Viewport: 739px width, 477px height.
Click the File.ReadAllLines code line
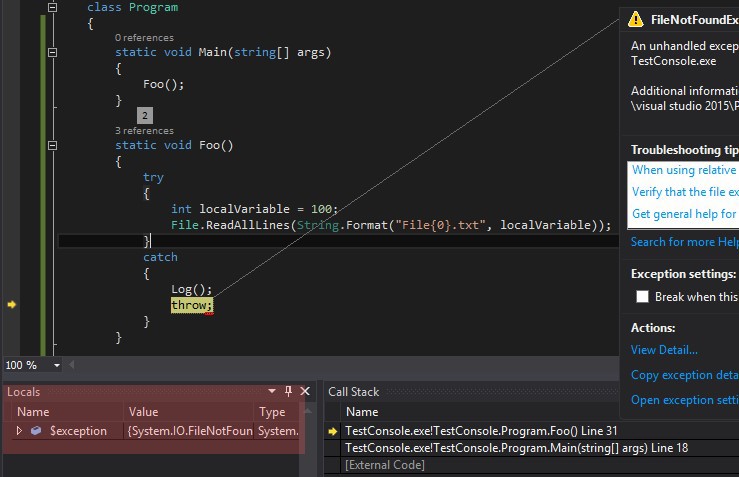pyautogui.click(x=391, y=225)
